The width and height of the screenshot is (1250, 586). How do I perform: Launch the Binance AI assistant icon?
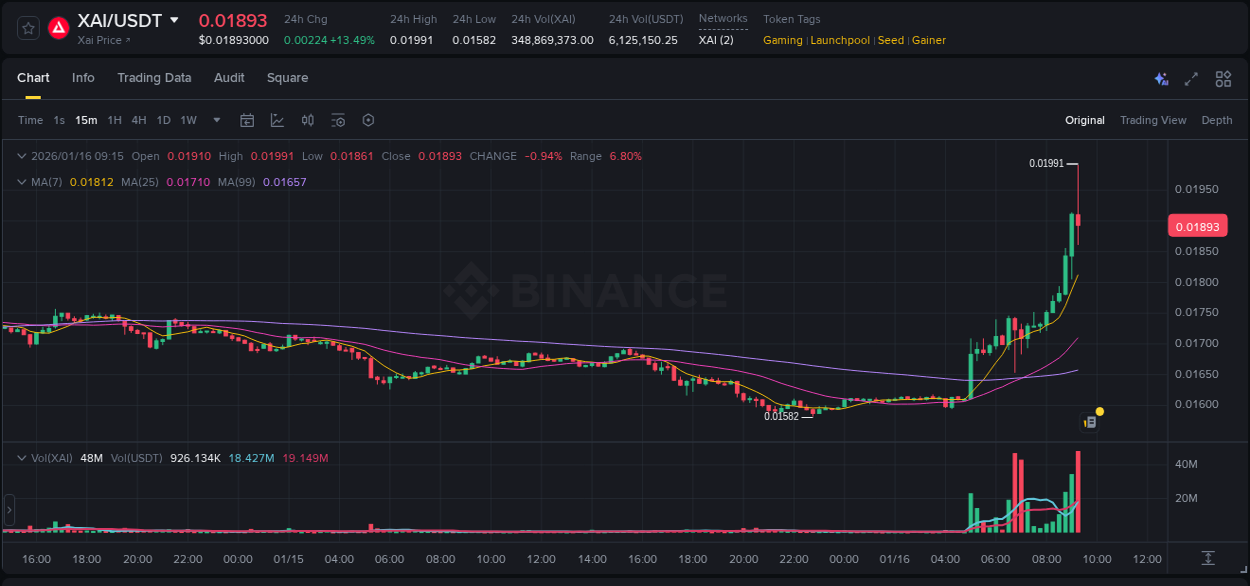[1161, 78]
